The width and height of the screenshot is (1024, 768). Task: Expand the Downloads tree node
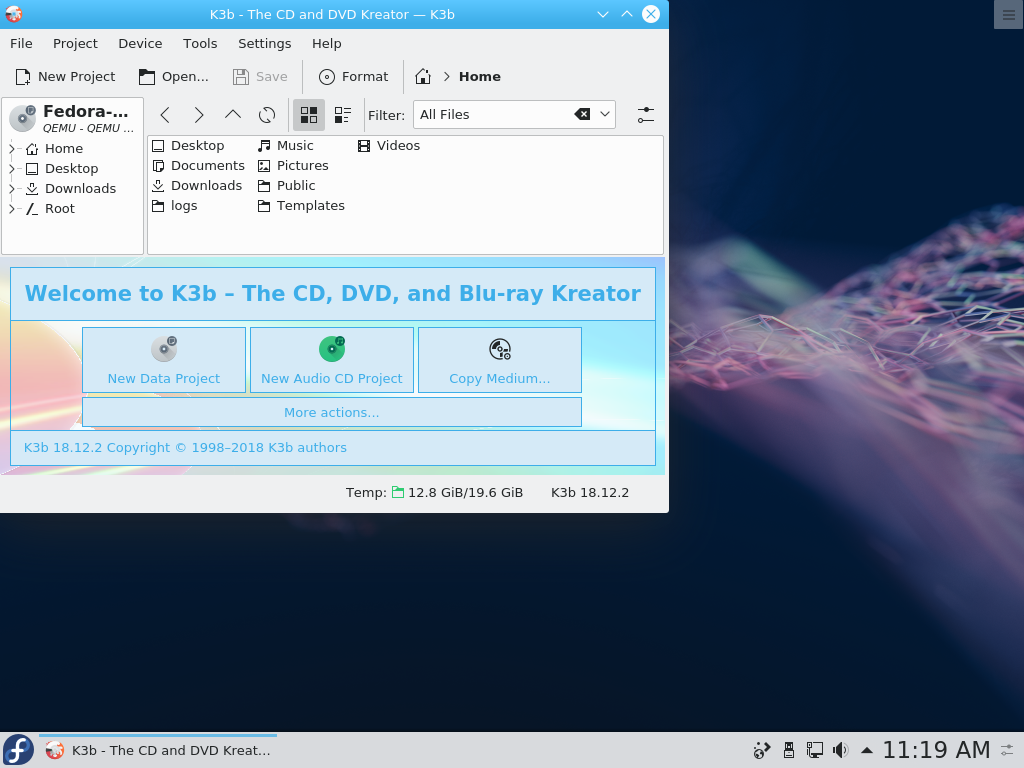tap(12, 189)
